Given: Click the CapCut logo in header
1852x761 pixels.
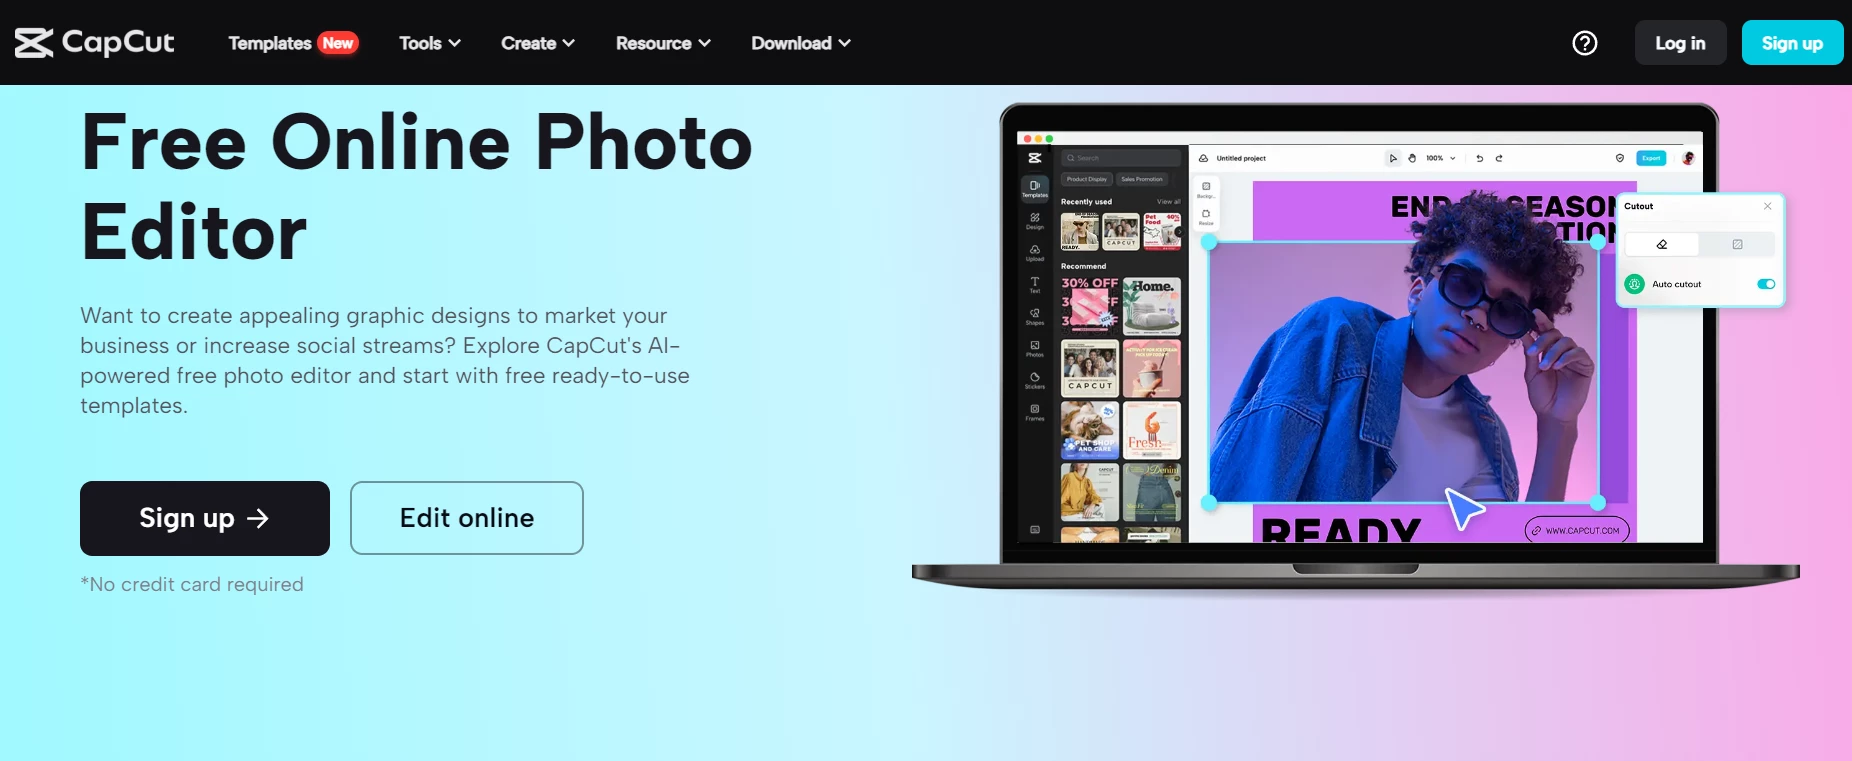Looking at the screenshot, I should [94, 42].
